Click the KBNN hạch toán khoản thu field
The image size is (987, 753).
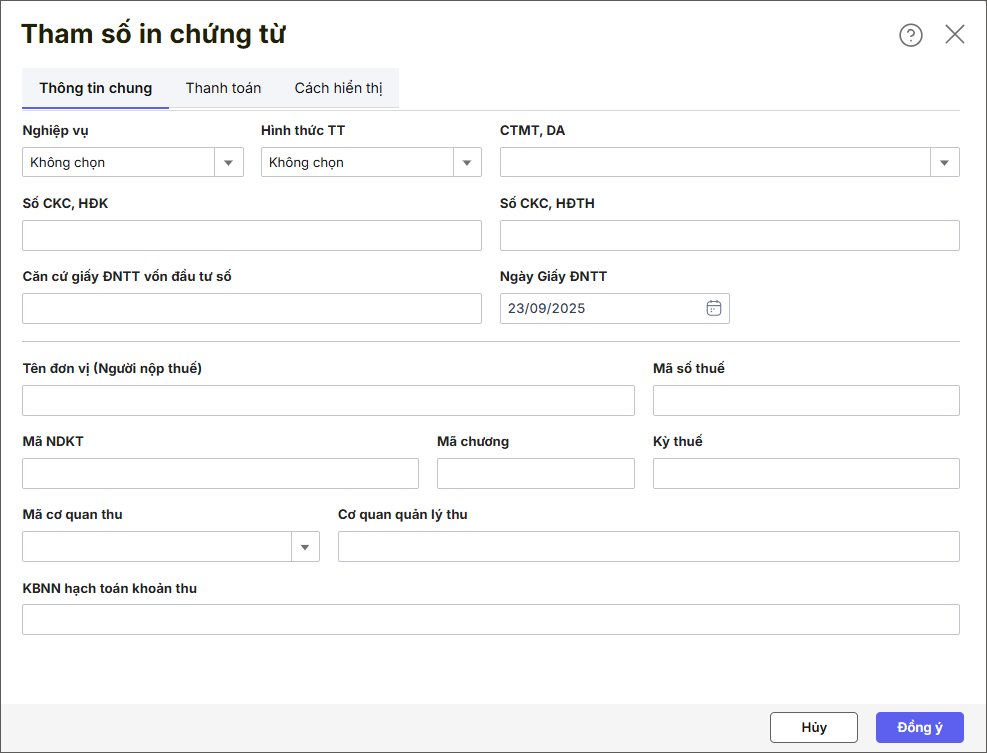pyautogui.click(x=490, y=619)
